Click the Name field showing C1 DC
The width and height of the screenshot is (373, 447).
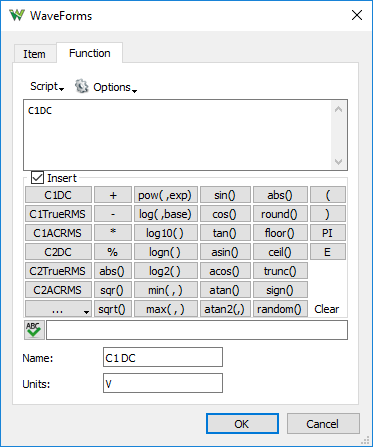(x=163, y=357)
